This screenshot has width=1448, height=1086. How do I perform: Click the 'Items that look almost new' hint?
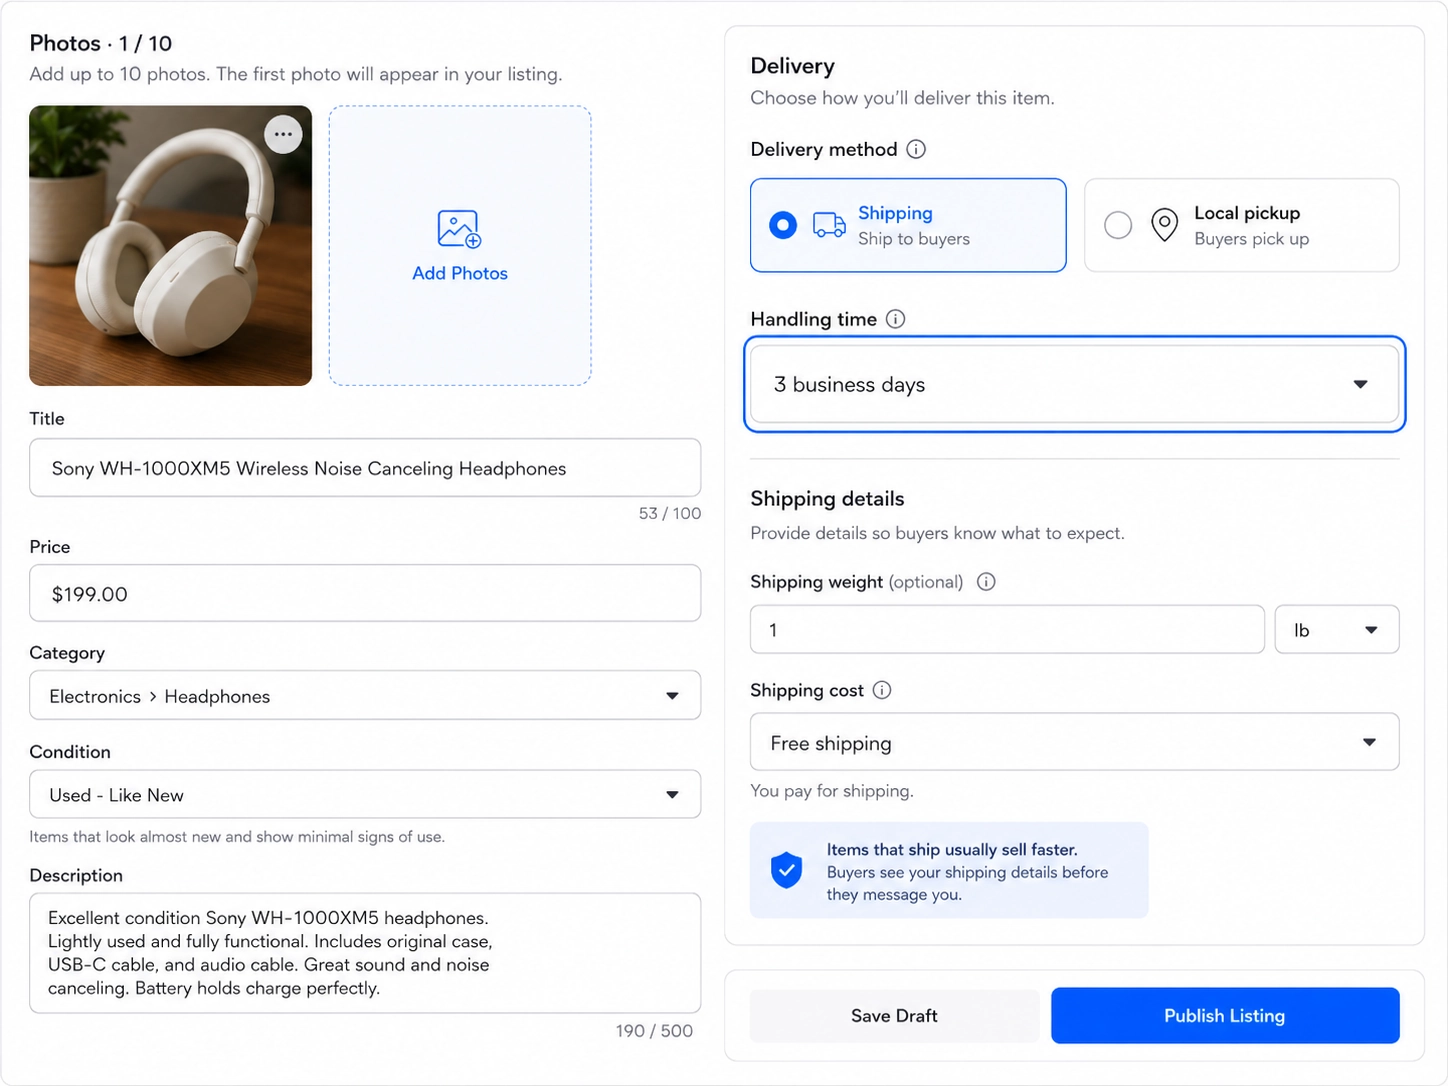pos(237,837)
